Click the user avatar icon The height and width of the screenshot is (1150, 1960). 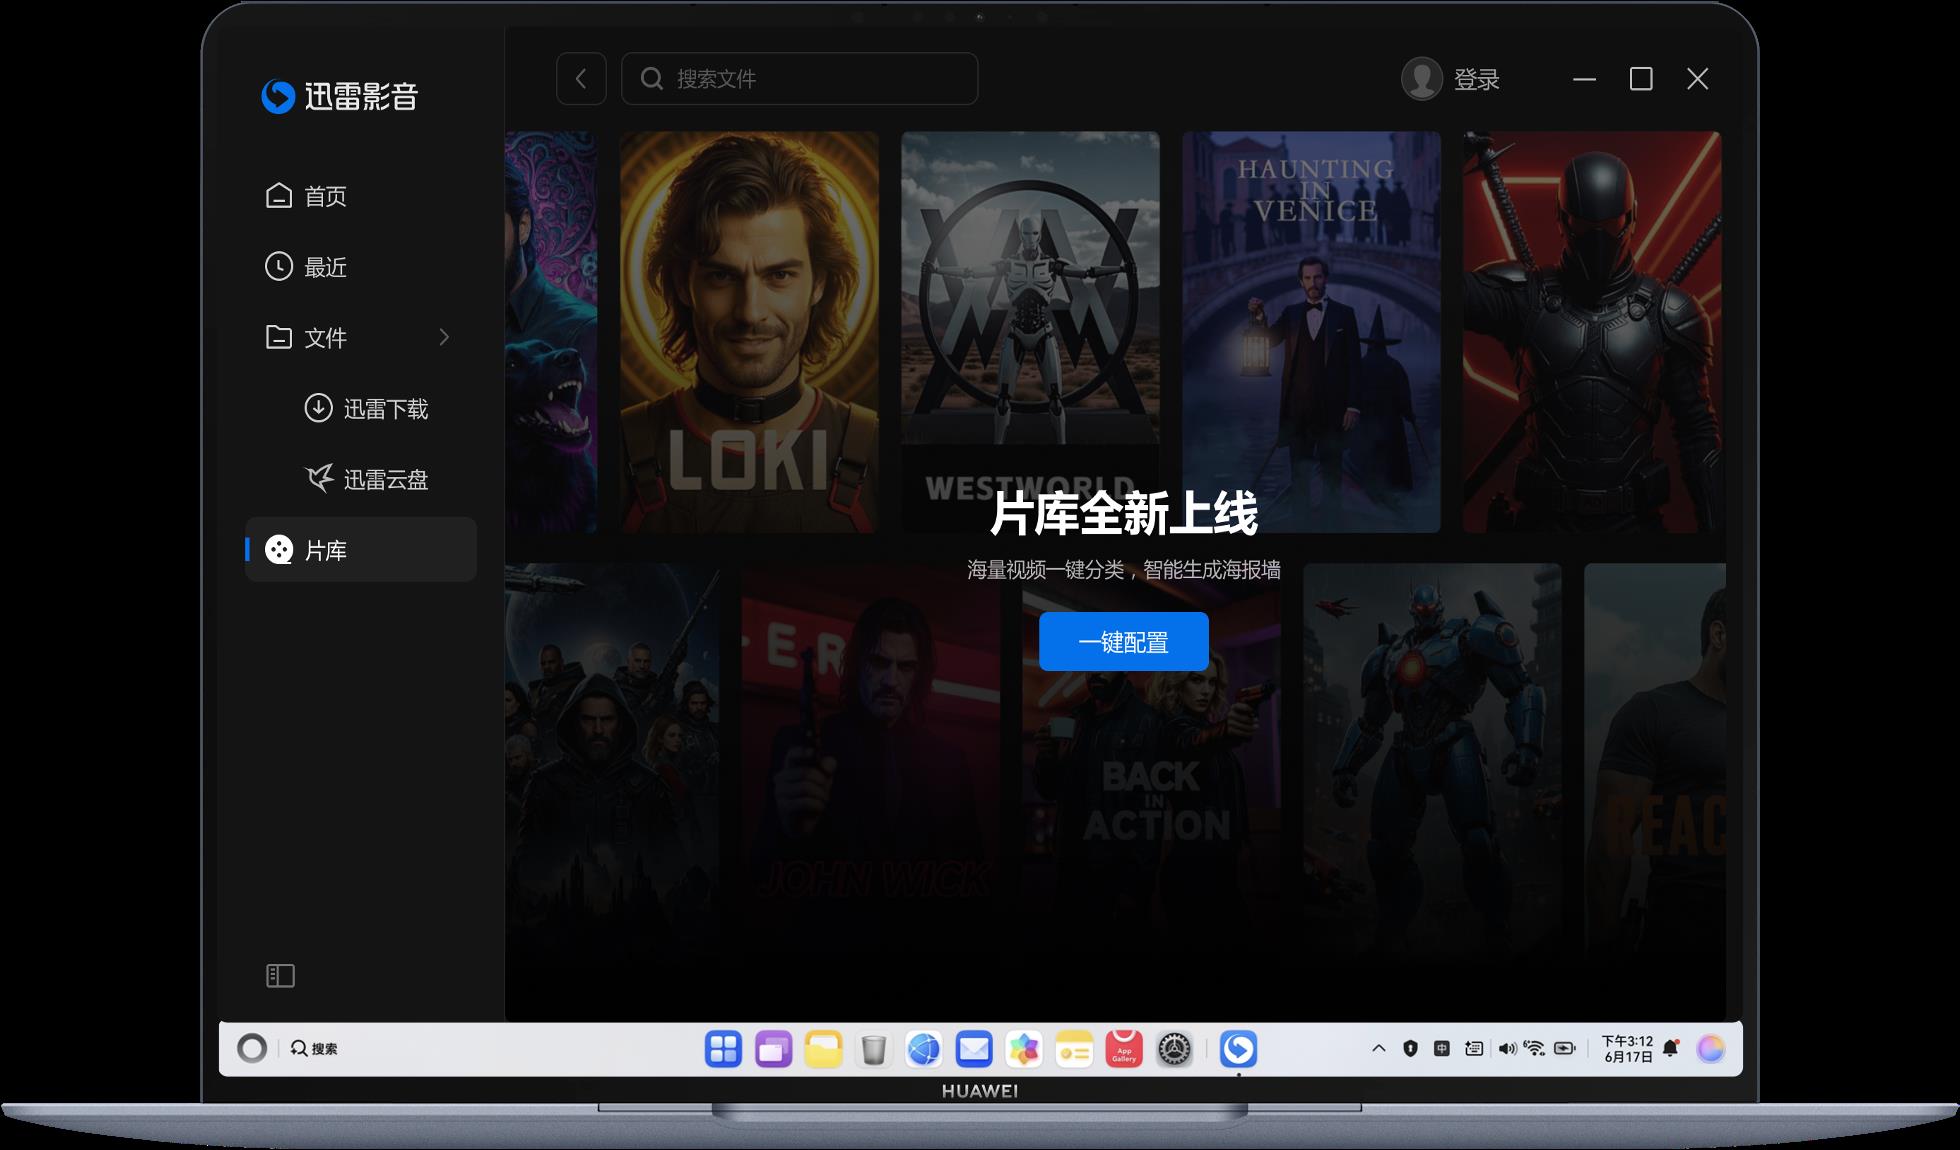click(1422, 78)
